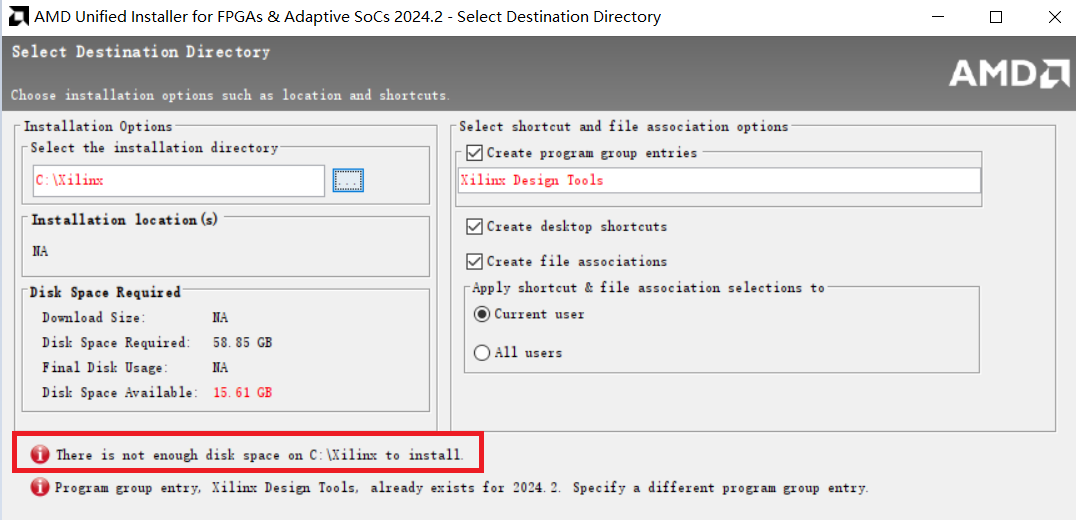Select the Current user radio option
Screen dimensions: 1076x520
482,314
